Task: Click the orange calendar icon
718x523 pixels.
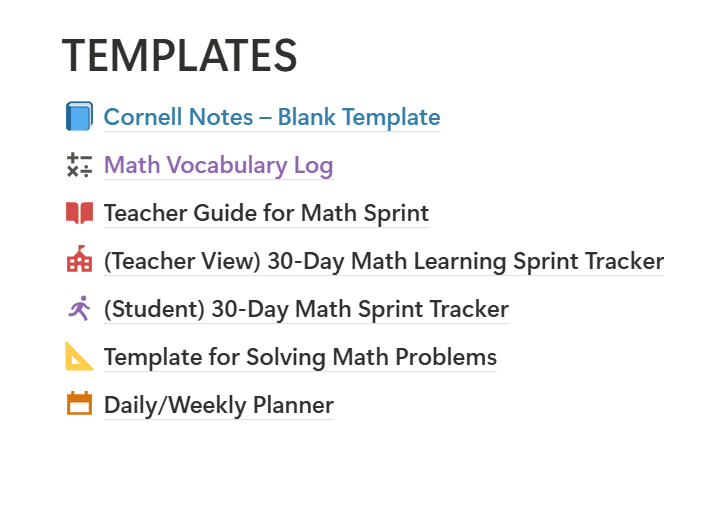Action: 79,403
